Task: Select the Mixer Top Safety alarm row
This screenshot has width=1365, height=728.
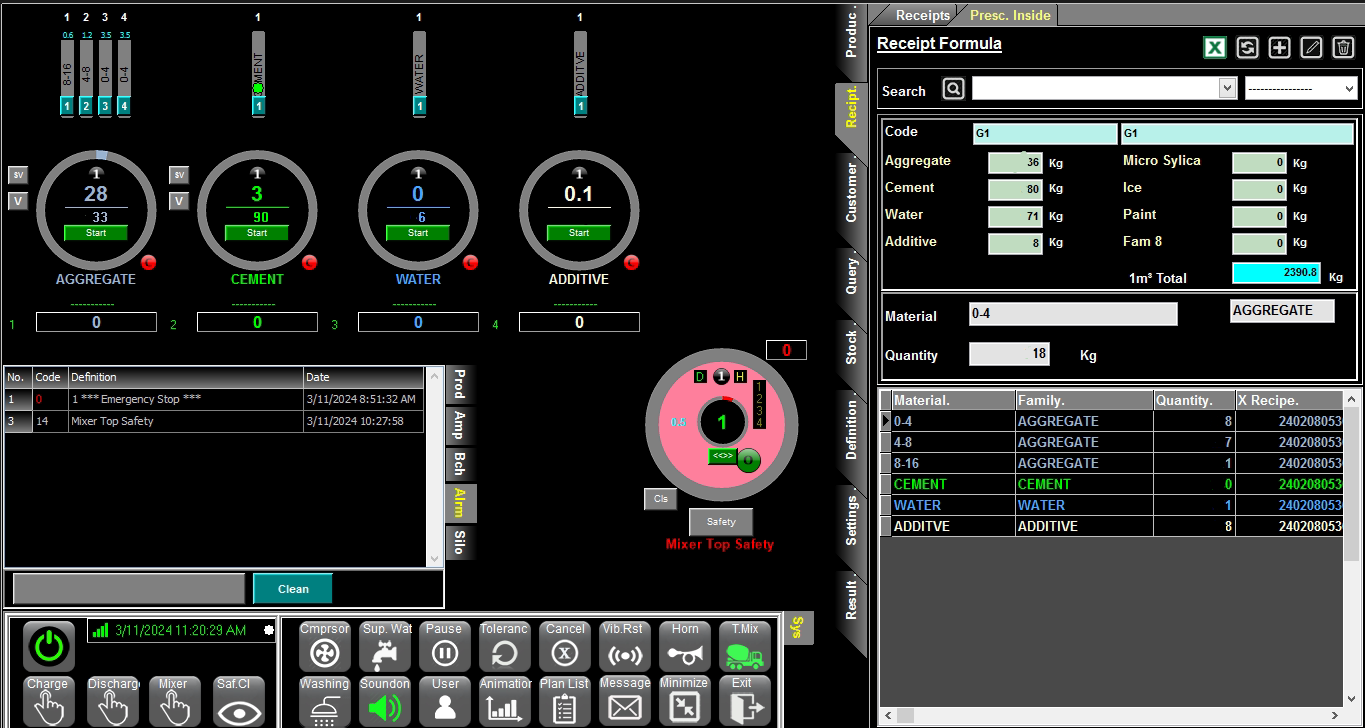Action: [x=215, y=421]
